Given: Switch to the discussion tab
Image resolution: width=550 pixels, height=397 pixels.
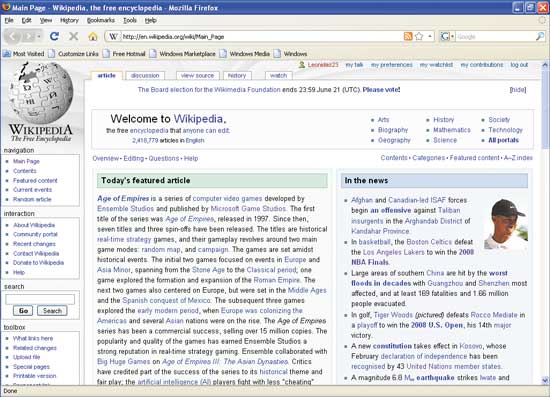Looking at the screenshot, I should (145, 75).
